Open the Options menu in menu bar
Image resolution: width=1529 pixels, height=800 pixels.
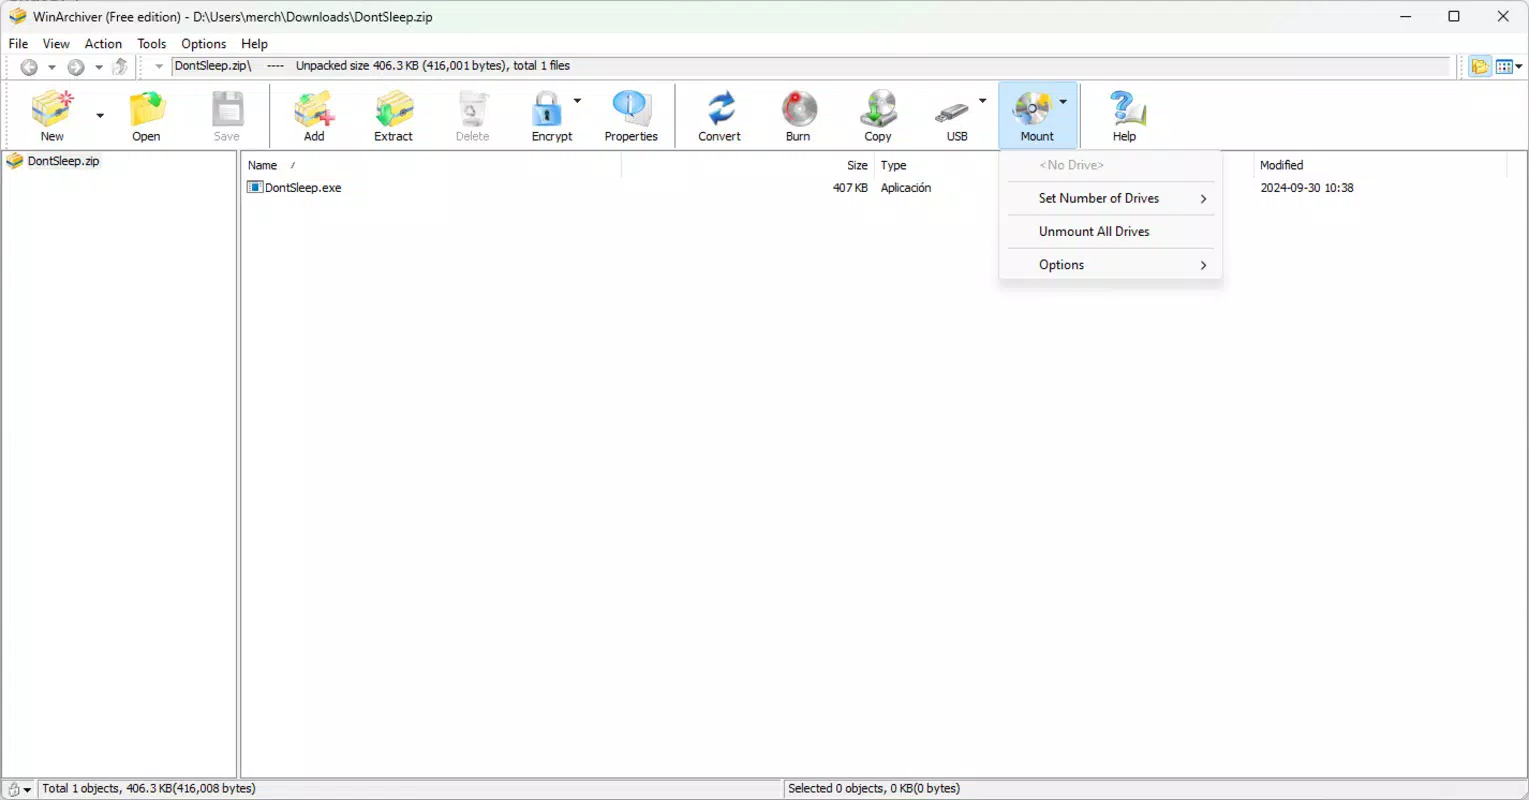click(x=204, y=44)
